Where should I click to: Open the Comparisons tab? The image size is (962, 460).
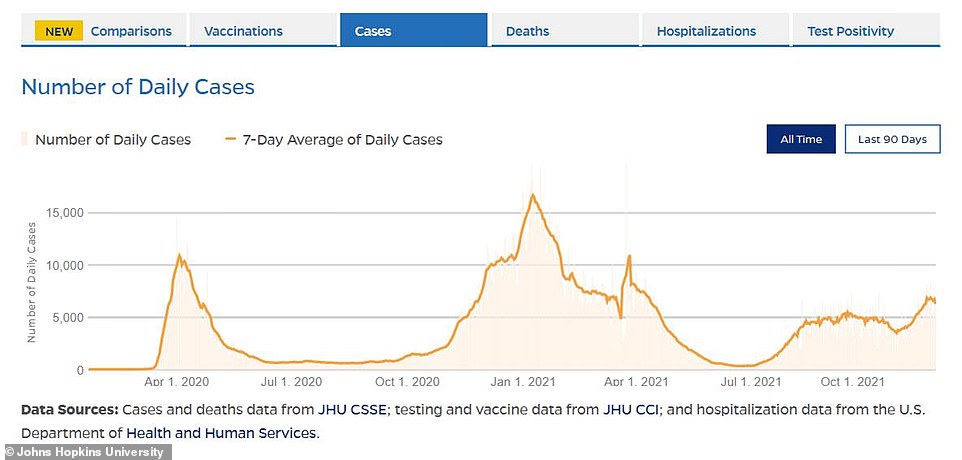pos(130,31)
